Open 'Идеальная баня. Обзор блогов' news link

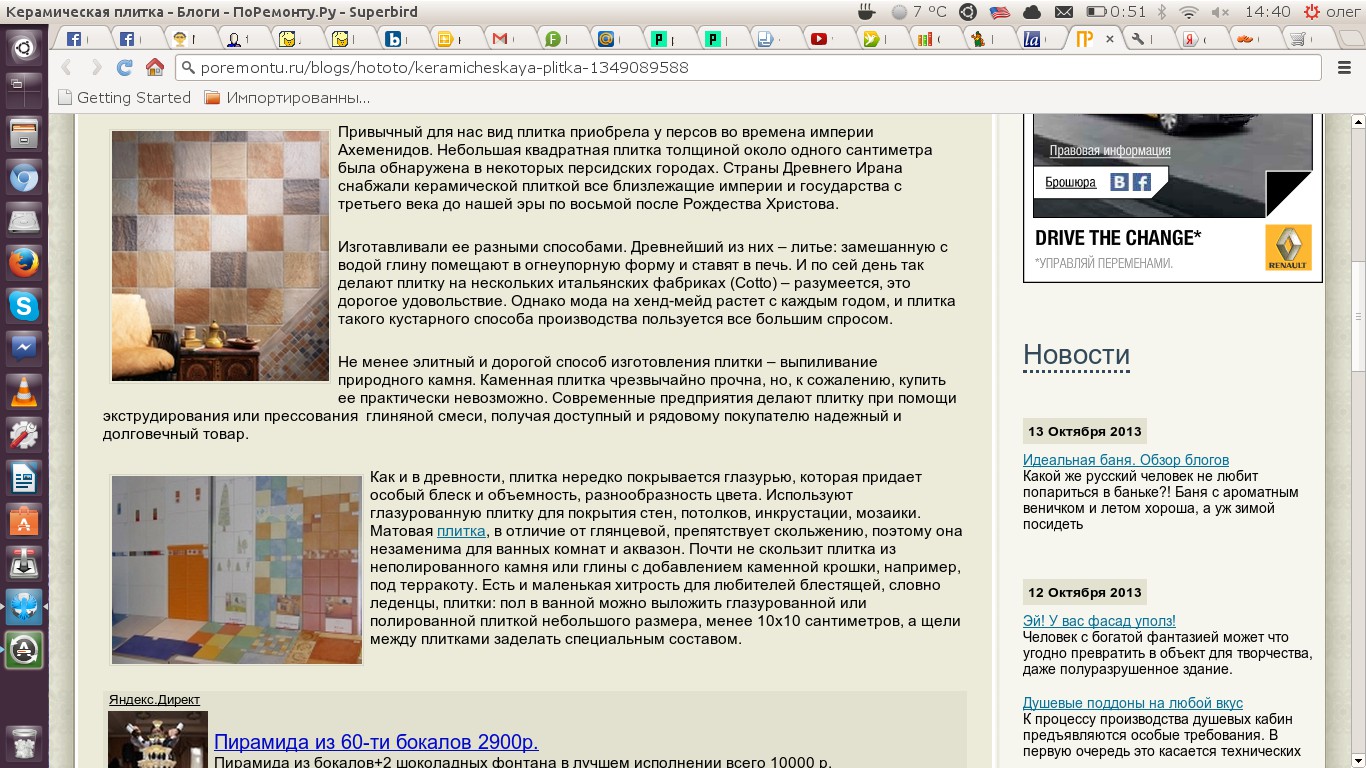[x=1126, y=460]
